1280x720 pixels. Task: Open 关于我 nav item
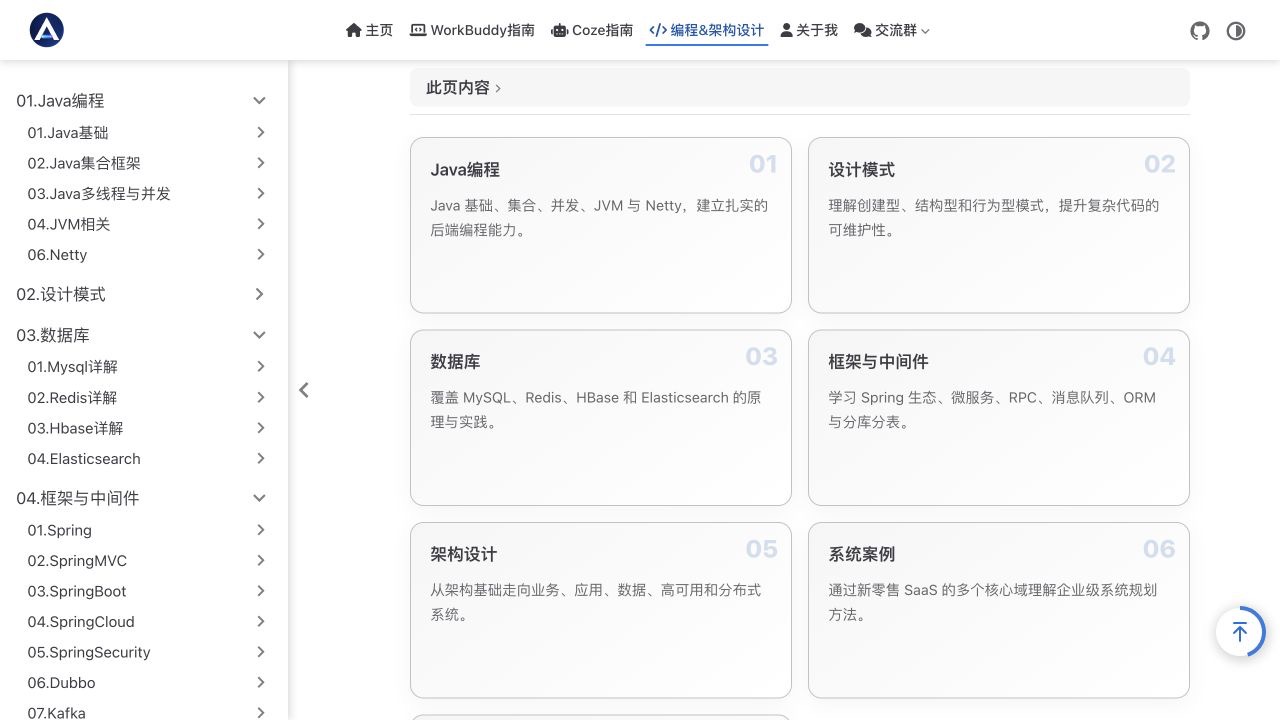click(809, 30)
